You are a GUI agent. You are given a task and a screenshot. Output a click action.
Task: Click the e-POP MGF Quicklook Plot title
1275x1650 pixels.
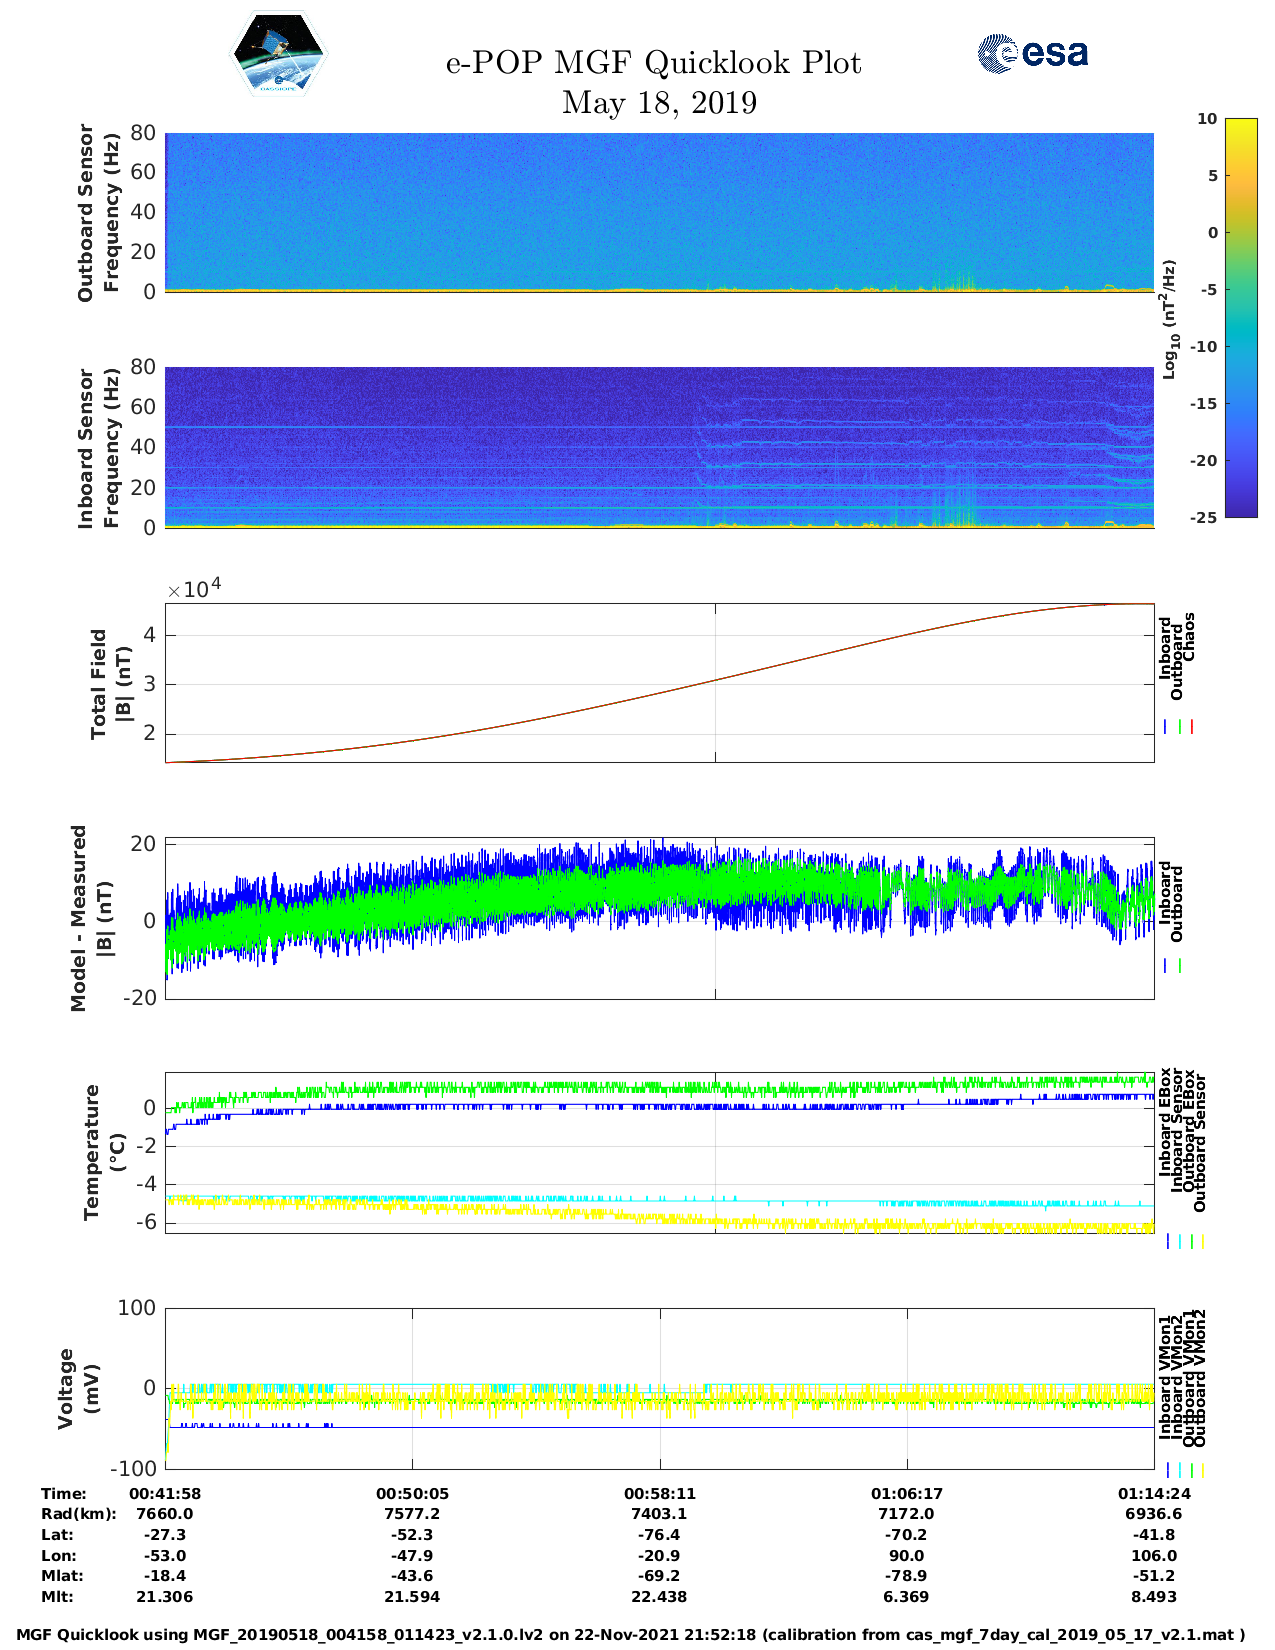pos(653,63)
